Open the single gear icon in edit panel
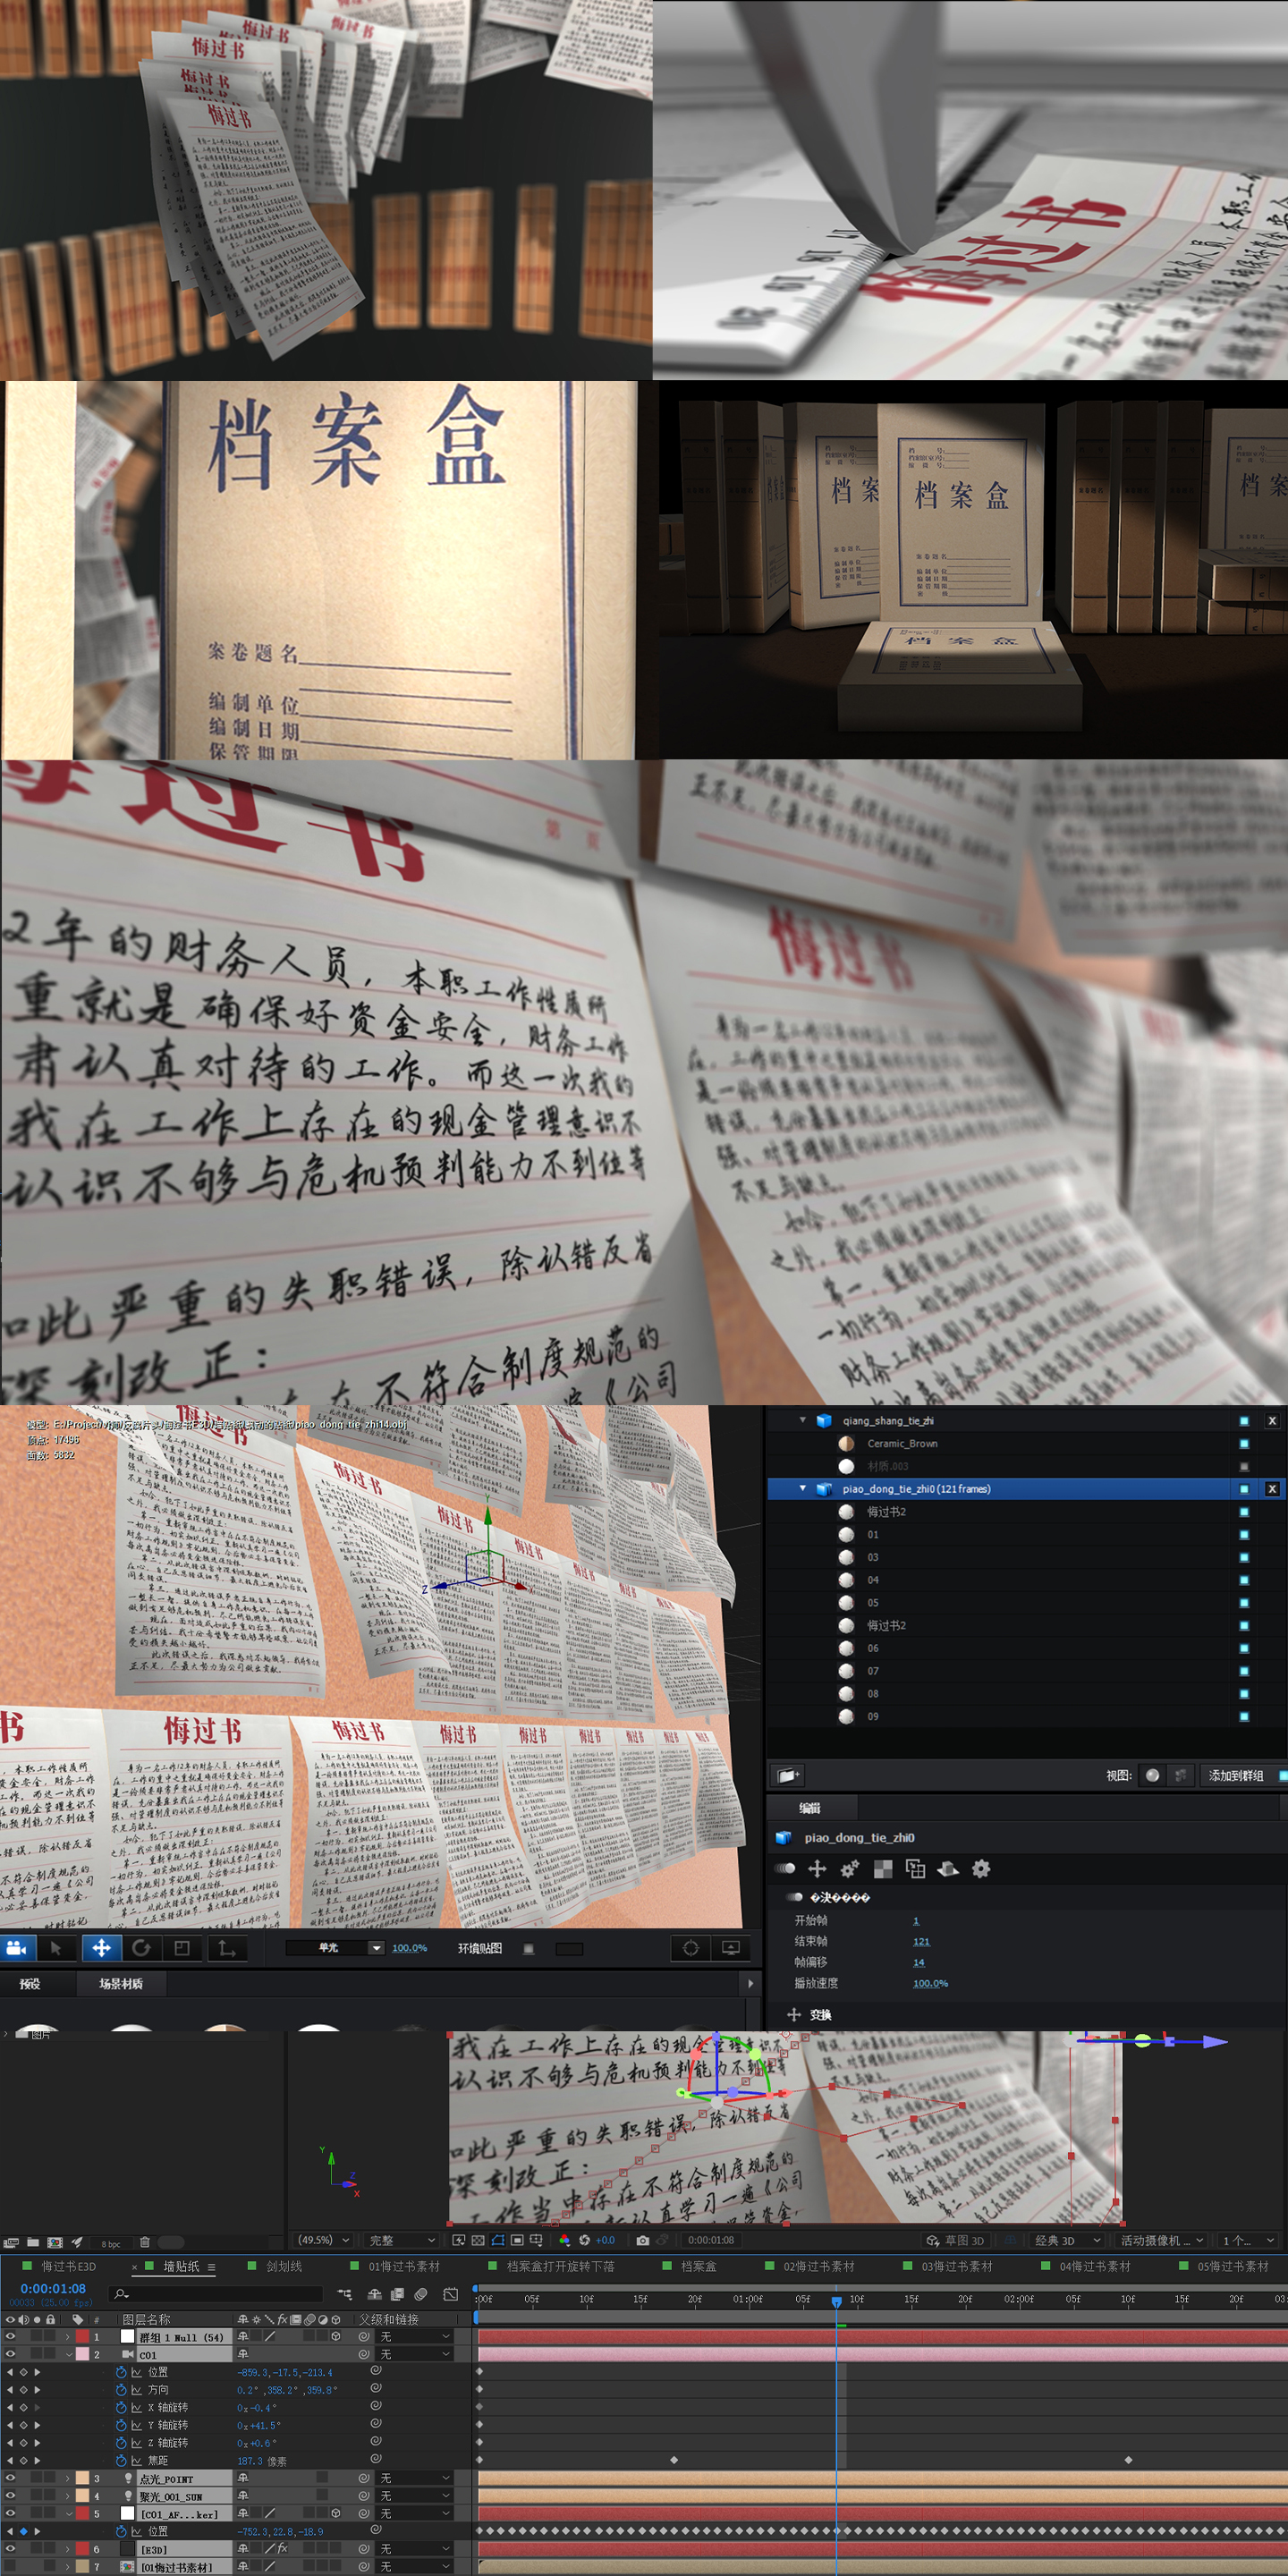 [x=981, y=1868]
